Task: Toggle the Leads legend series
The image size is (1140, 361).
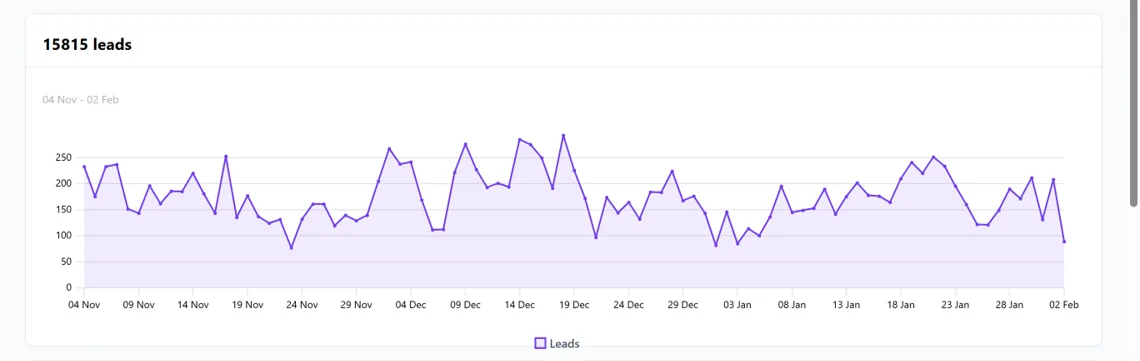Action: pos(558,344)
